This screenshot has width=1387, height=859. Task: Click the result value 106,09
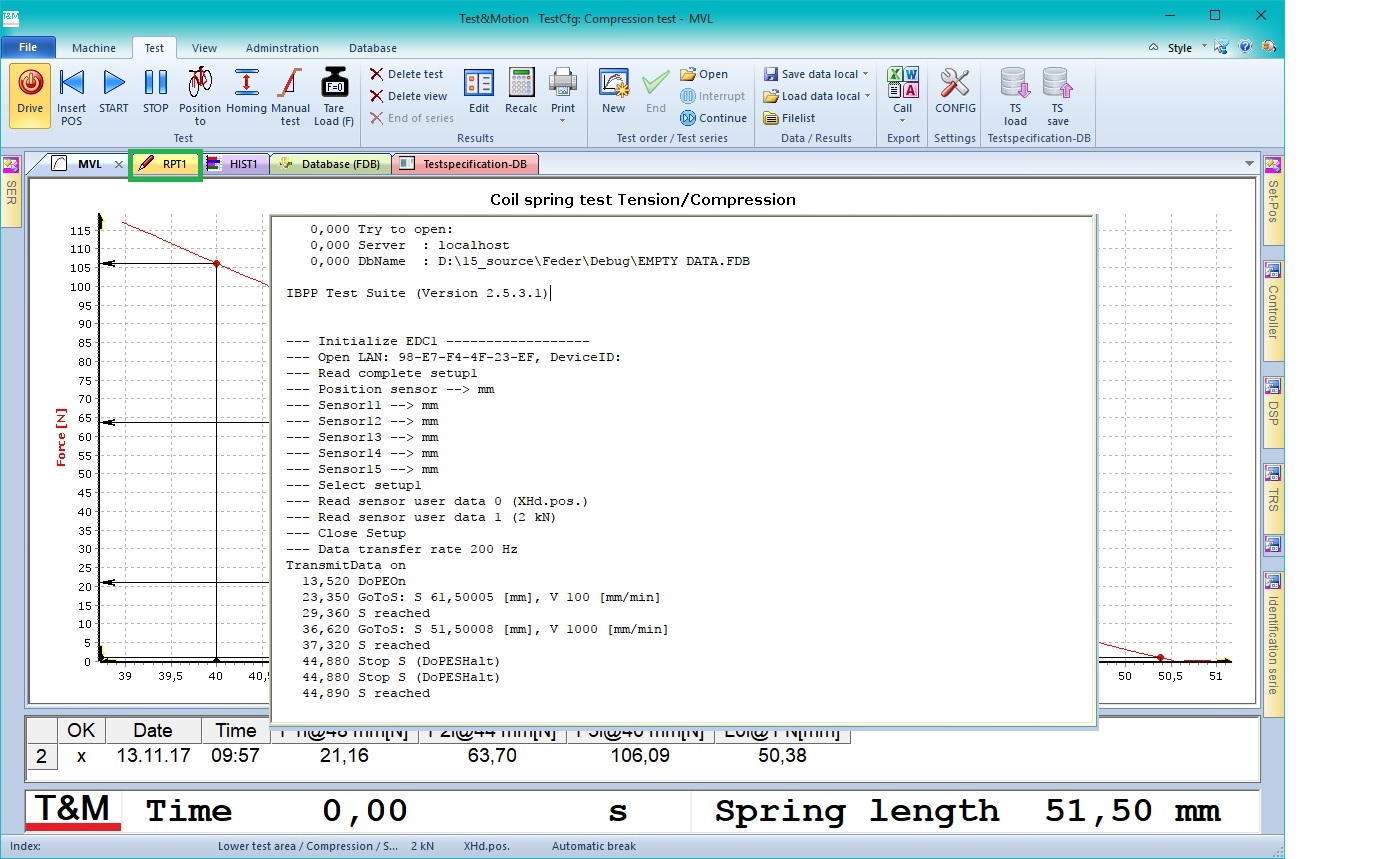click(640, 756)
